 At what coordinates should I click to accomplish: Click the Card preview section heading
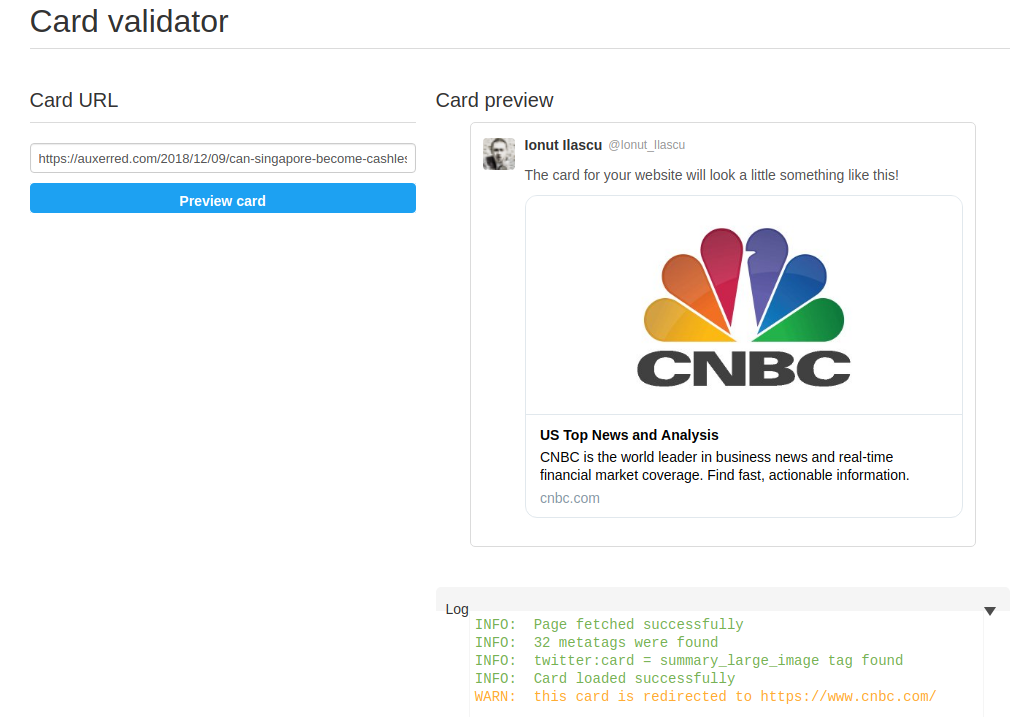(494, 100)
